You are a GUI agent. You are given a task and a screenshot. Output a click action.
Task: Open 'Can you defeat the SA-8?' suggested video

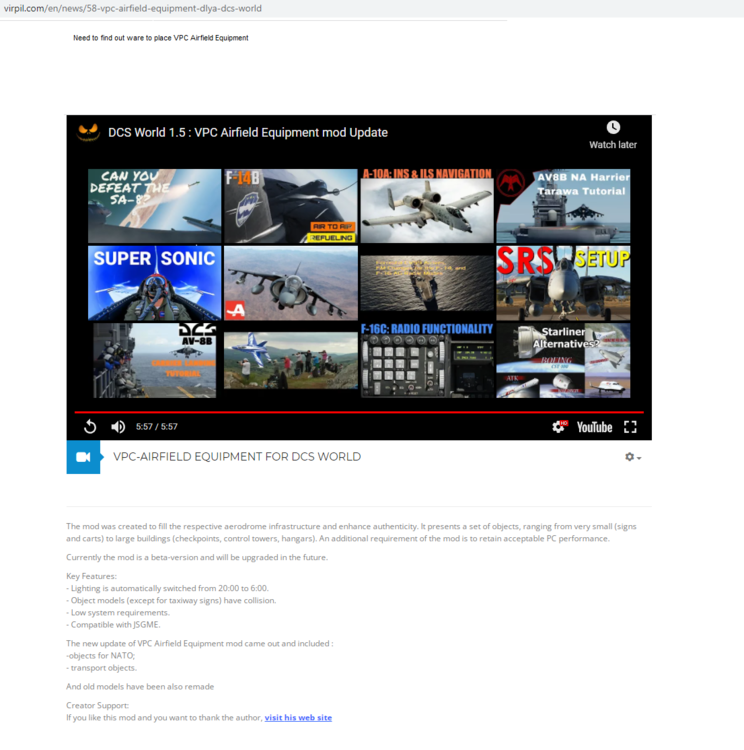155,206
